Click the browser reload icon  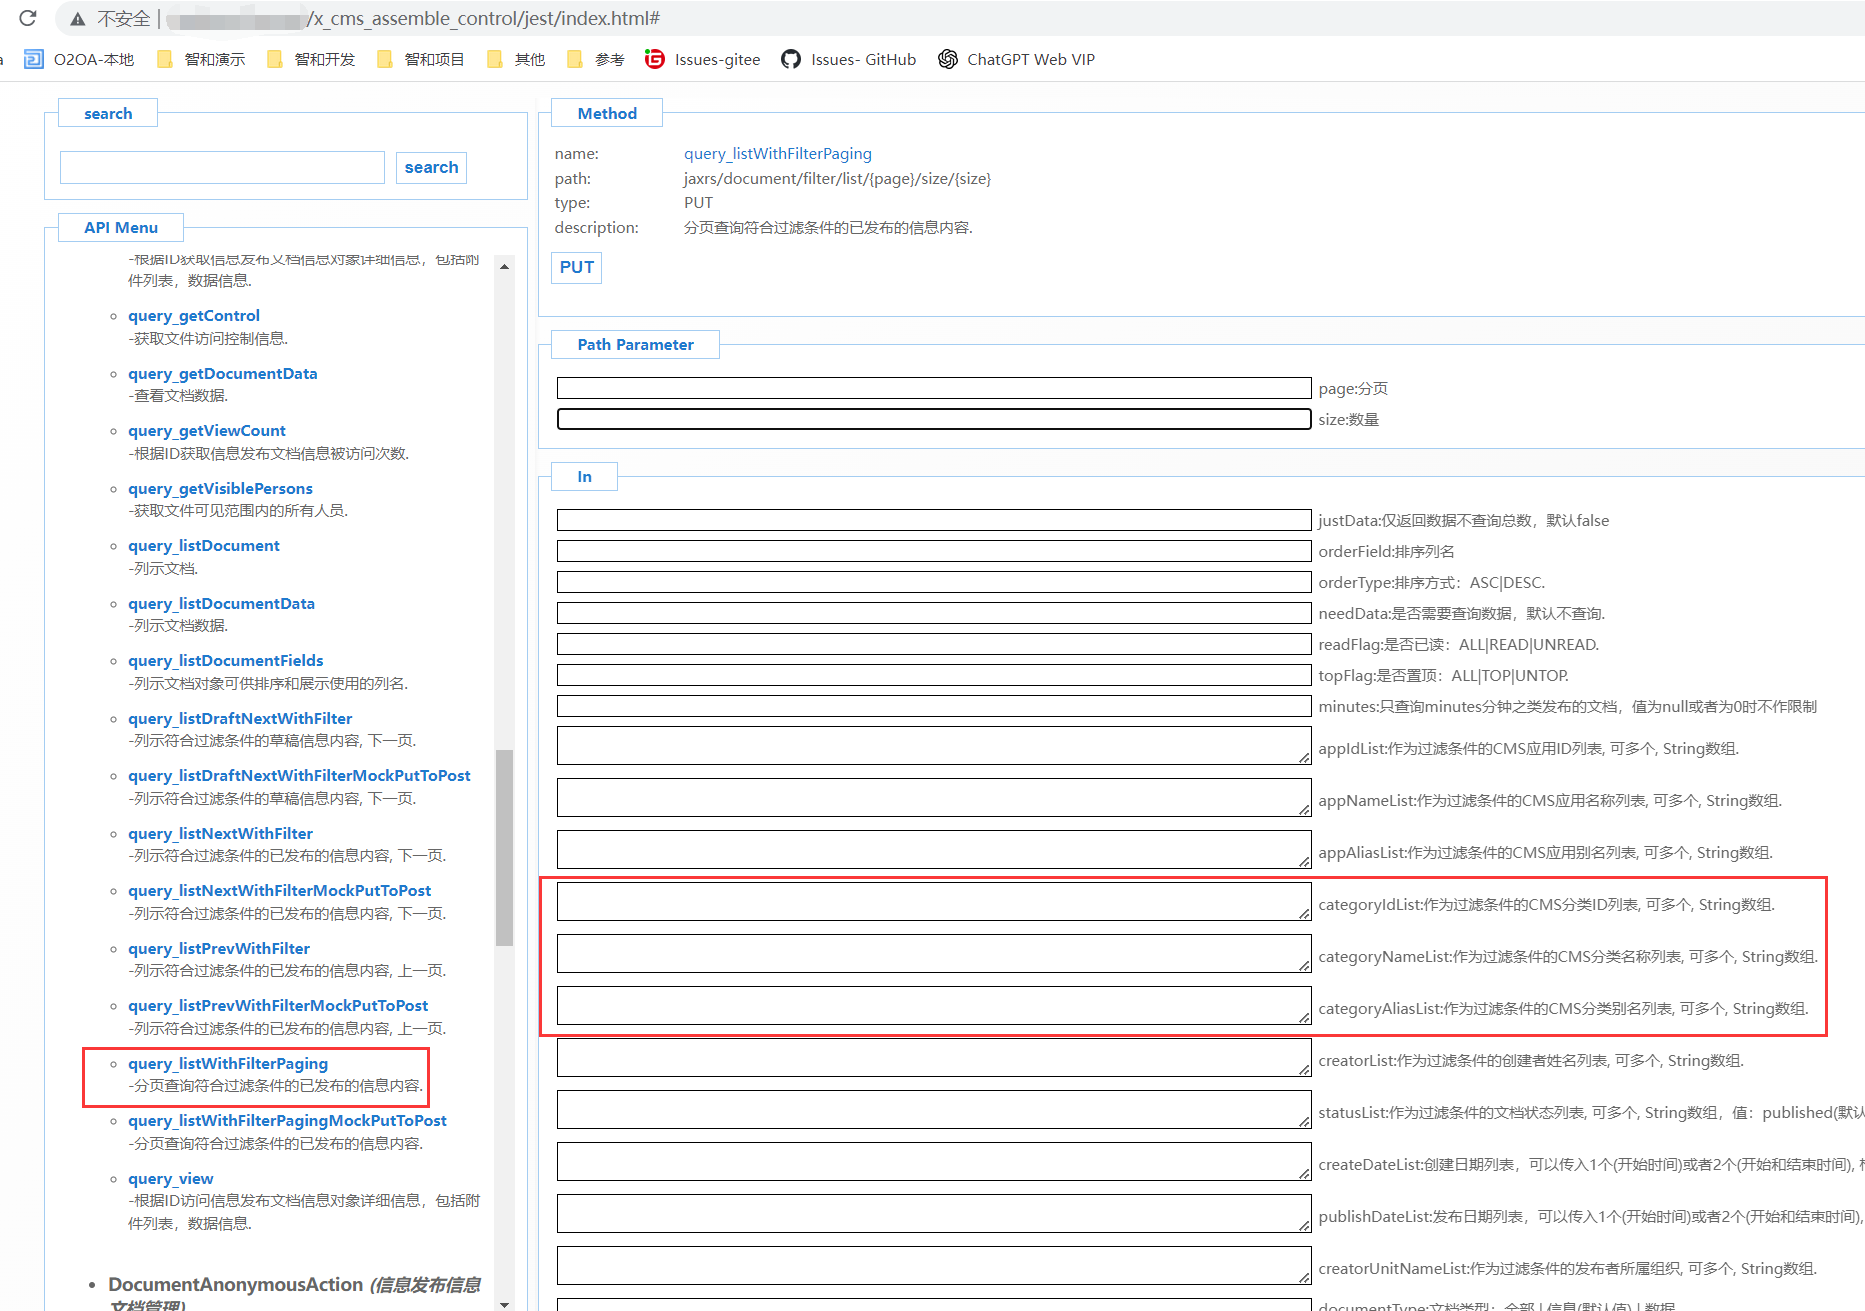click(x=28, y=18)
